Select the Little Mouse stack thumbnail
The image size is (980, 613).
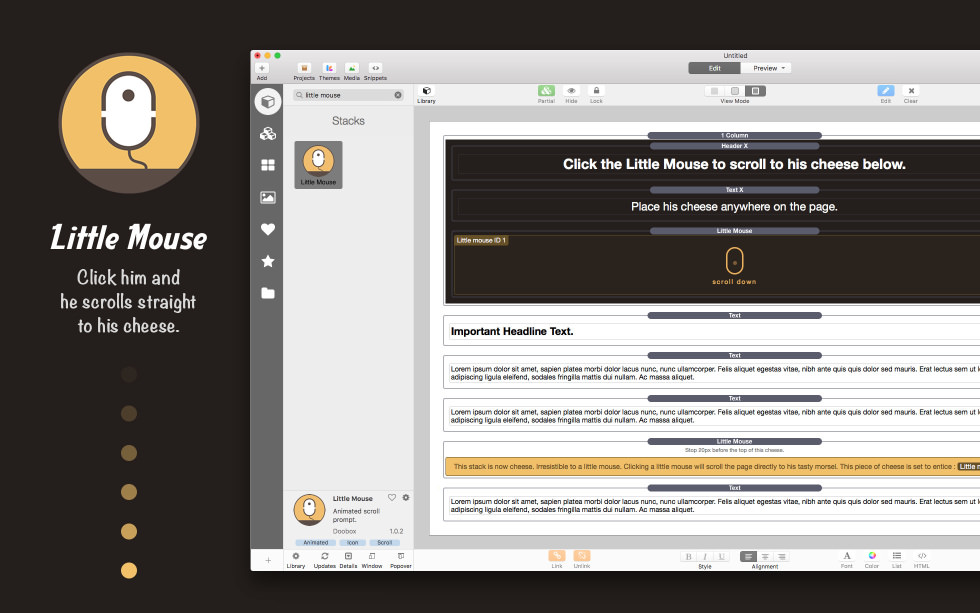319,164
